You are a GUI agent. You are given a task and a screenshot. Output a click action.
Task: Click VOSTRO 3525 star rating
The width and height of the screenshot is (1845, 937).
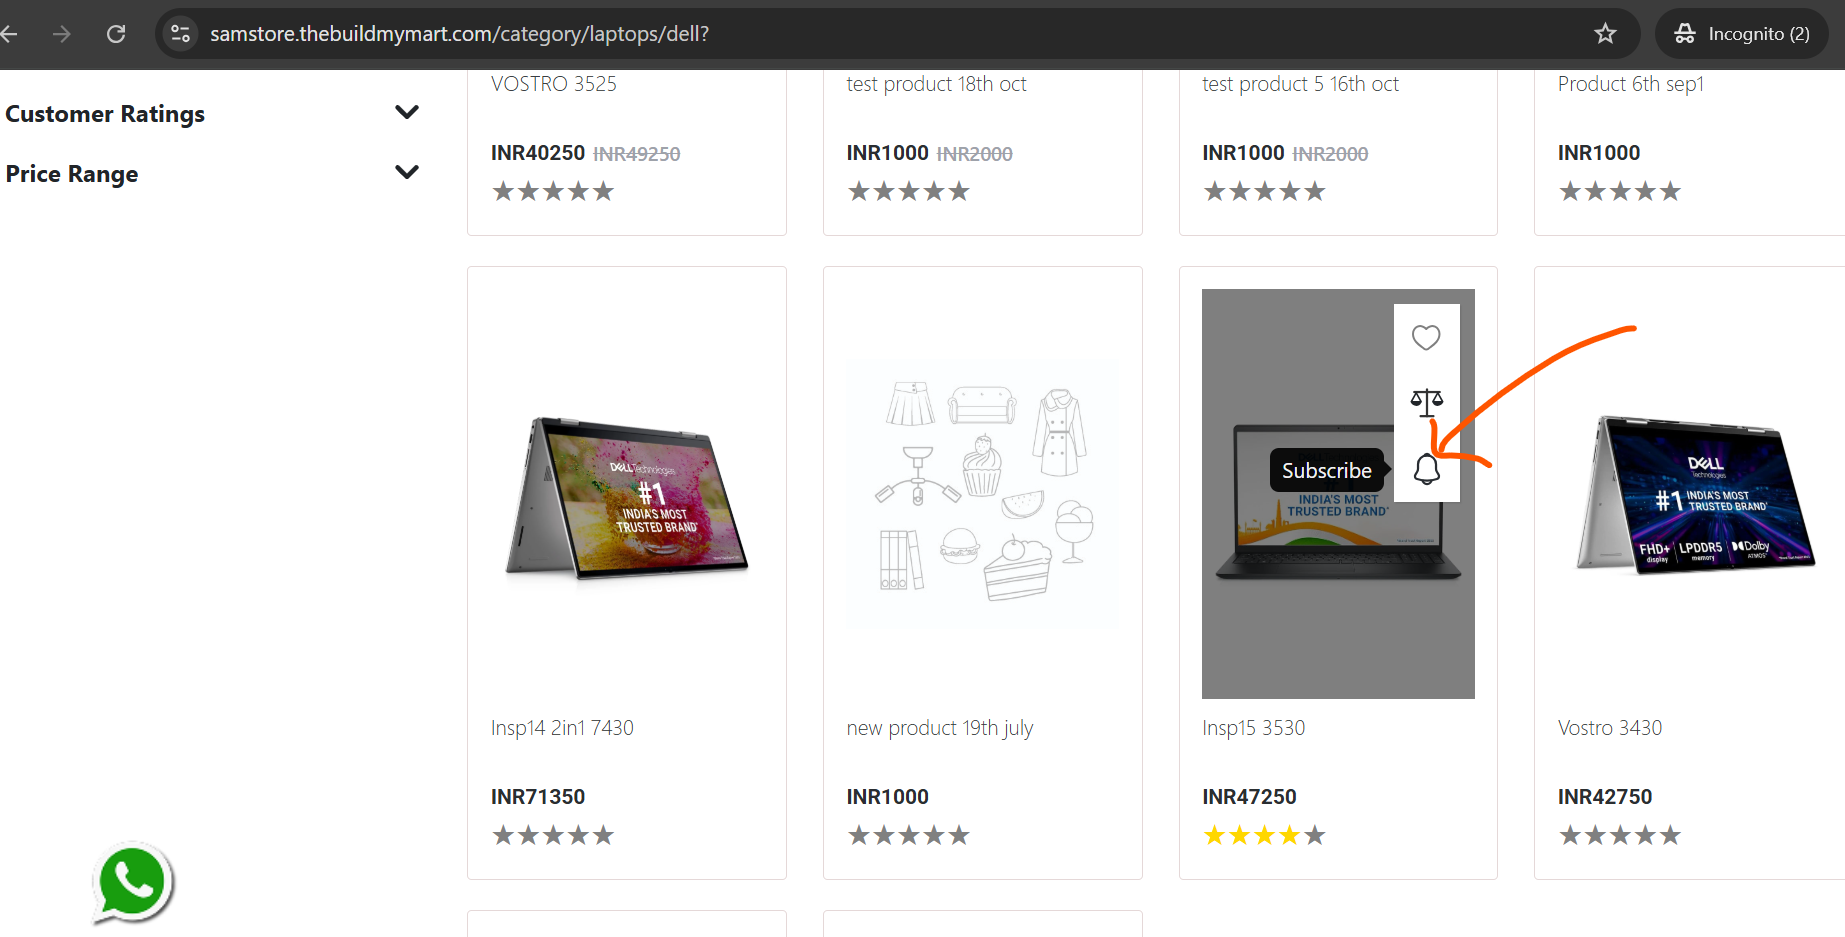[x=553, y=191]
